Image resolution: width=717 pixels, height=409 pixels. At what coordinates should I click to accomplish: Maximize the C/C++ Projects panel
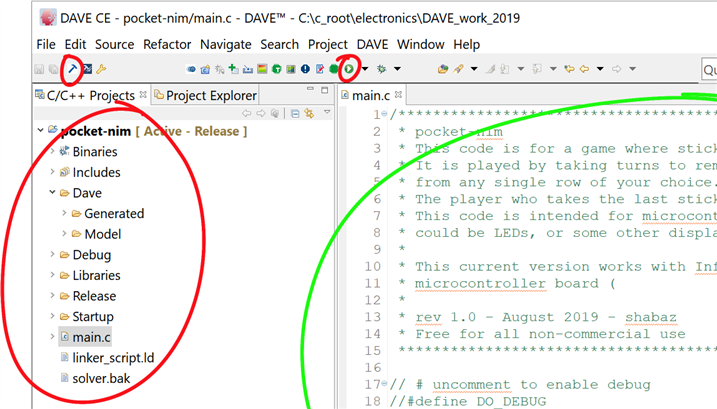325,90
